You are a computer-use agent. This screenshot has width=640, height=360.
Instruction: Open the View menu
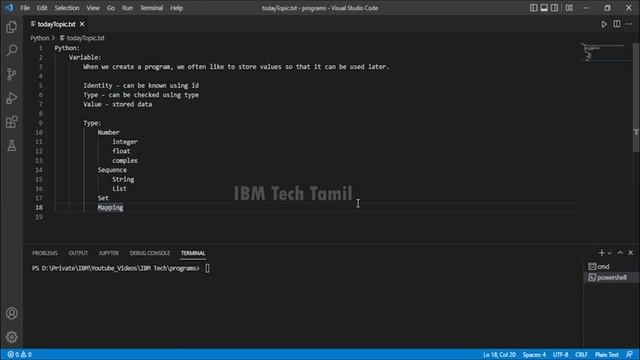click(93, 8)
